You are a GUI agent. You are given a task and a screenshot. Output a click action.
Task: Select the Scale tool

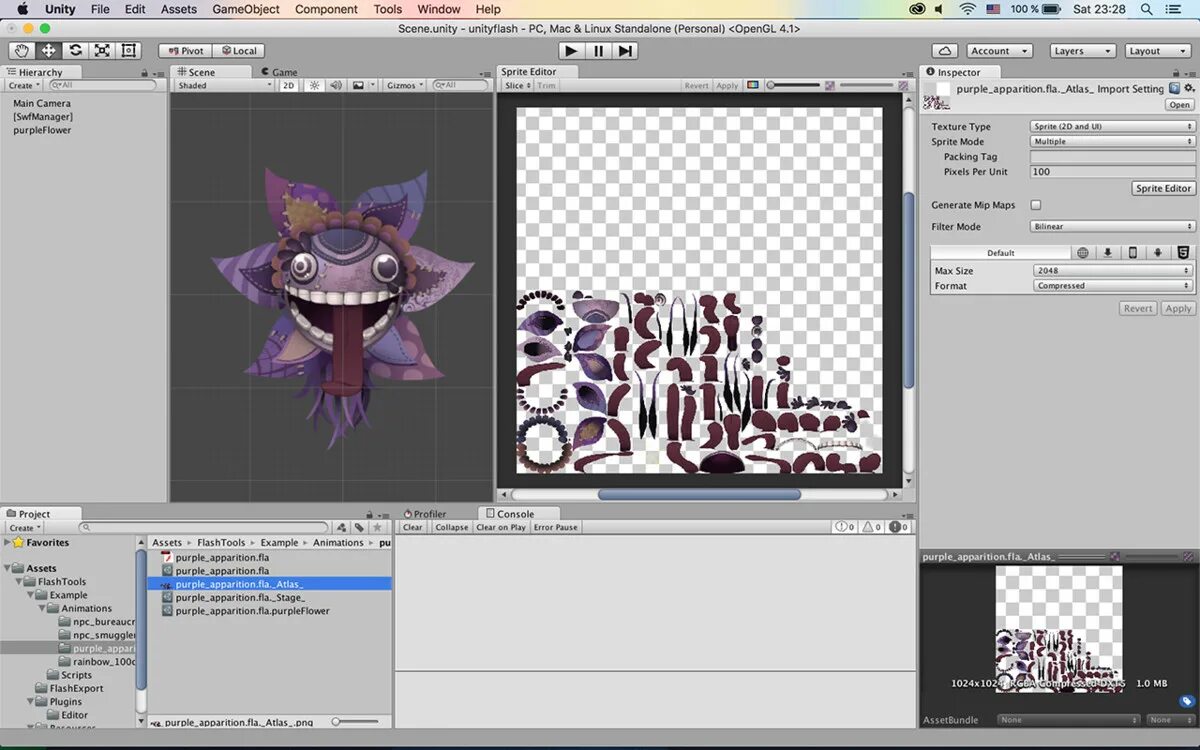(x=102, y=50)
